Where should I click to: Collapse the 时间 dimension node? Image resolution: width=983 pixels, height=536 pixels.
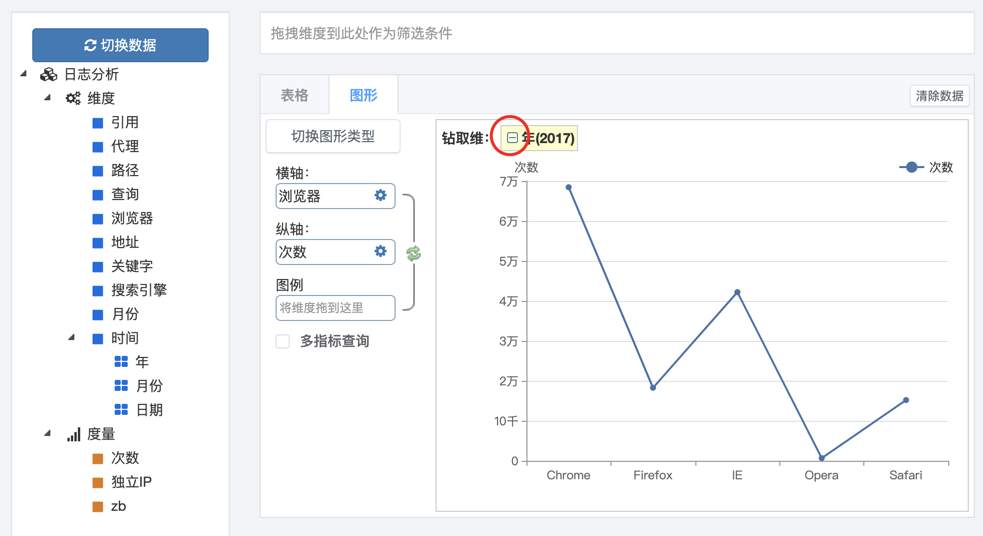pos(71,338)
